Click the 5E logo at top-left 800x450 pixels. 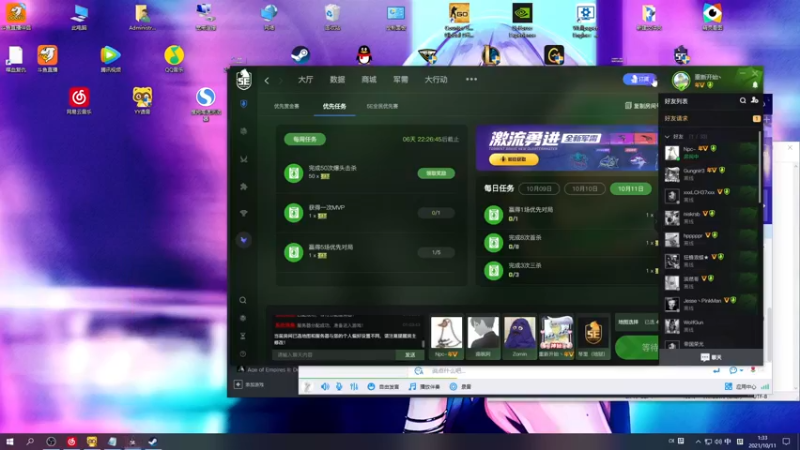pyautogui.click(x=244, y=80)
